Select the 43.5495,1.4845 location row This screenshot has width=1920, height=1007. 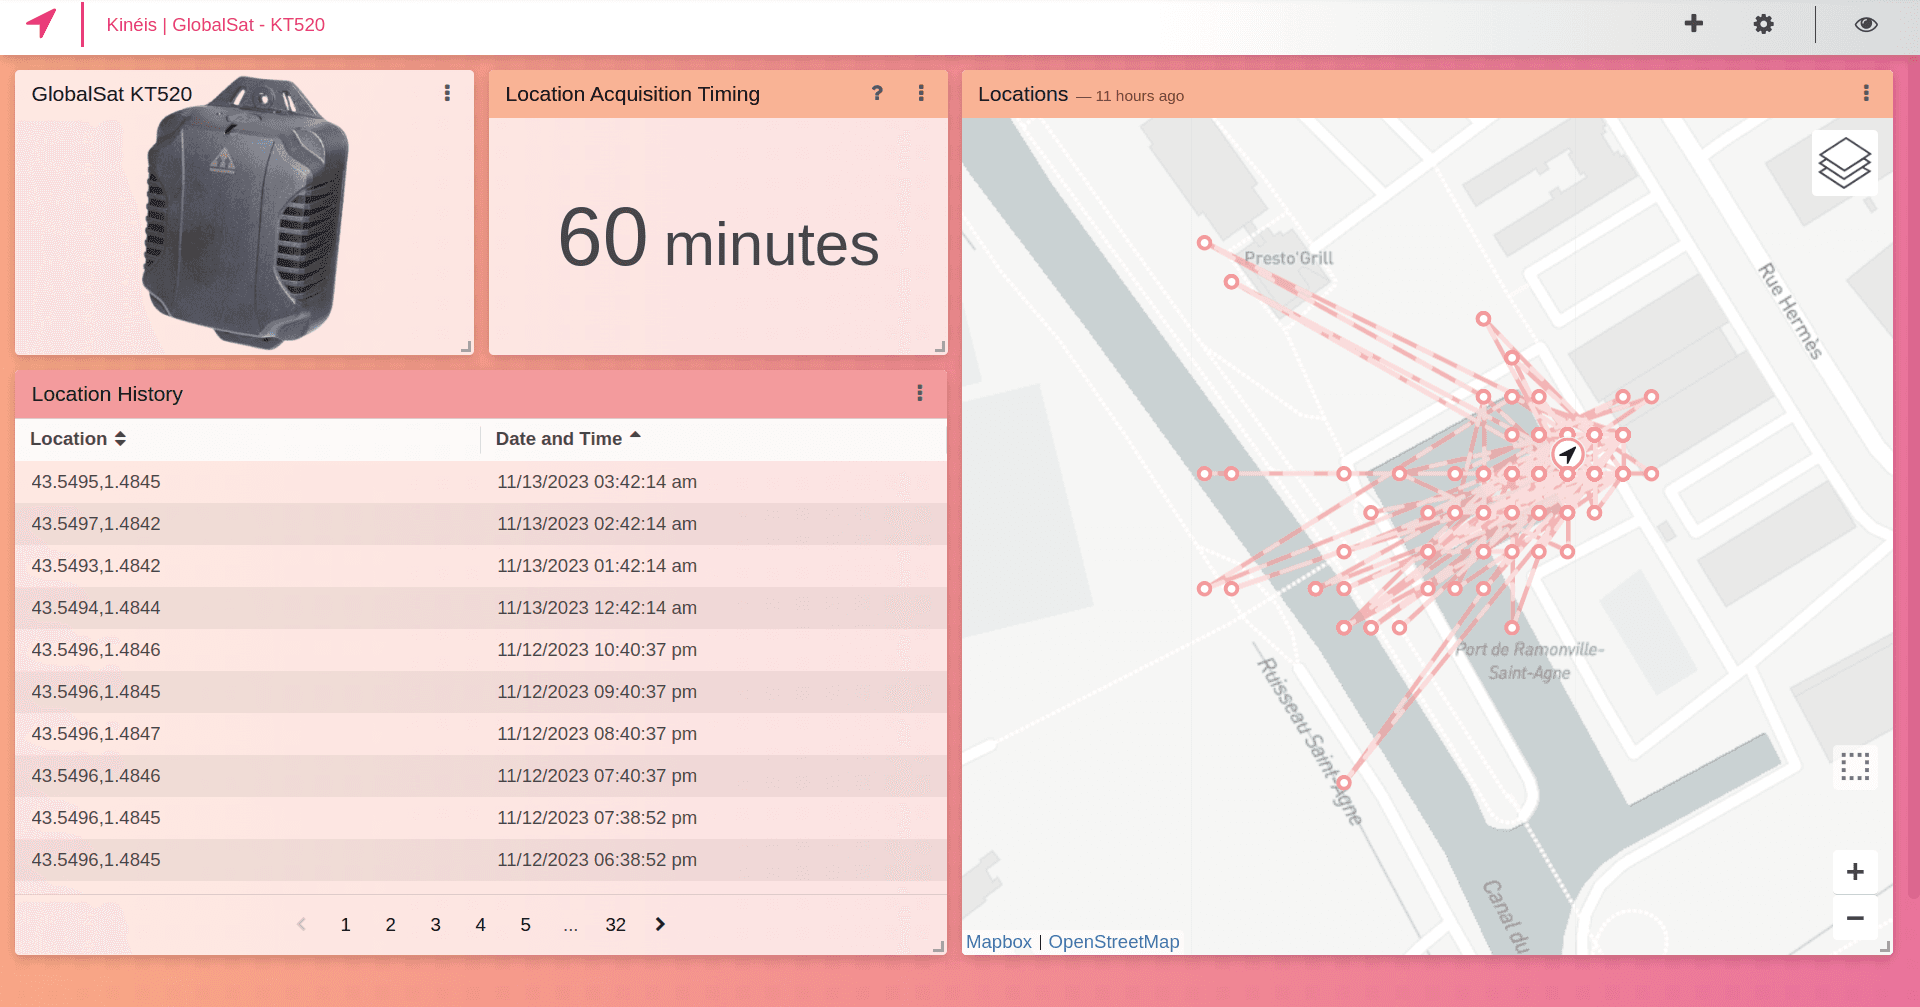coord(96,481)
